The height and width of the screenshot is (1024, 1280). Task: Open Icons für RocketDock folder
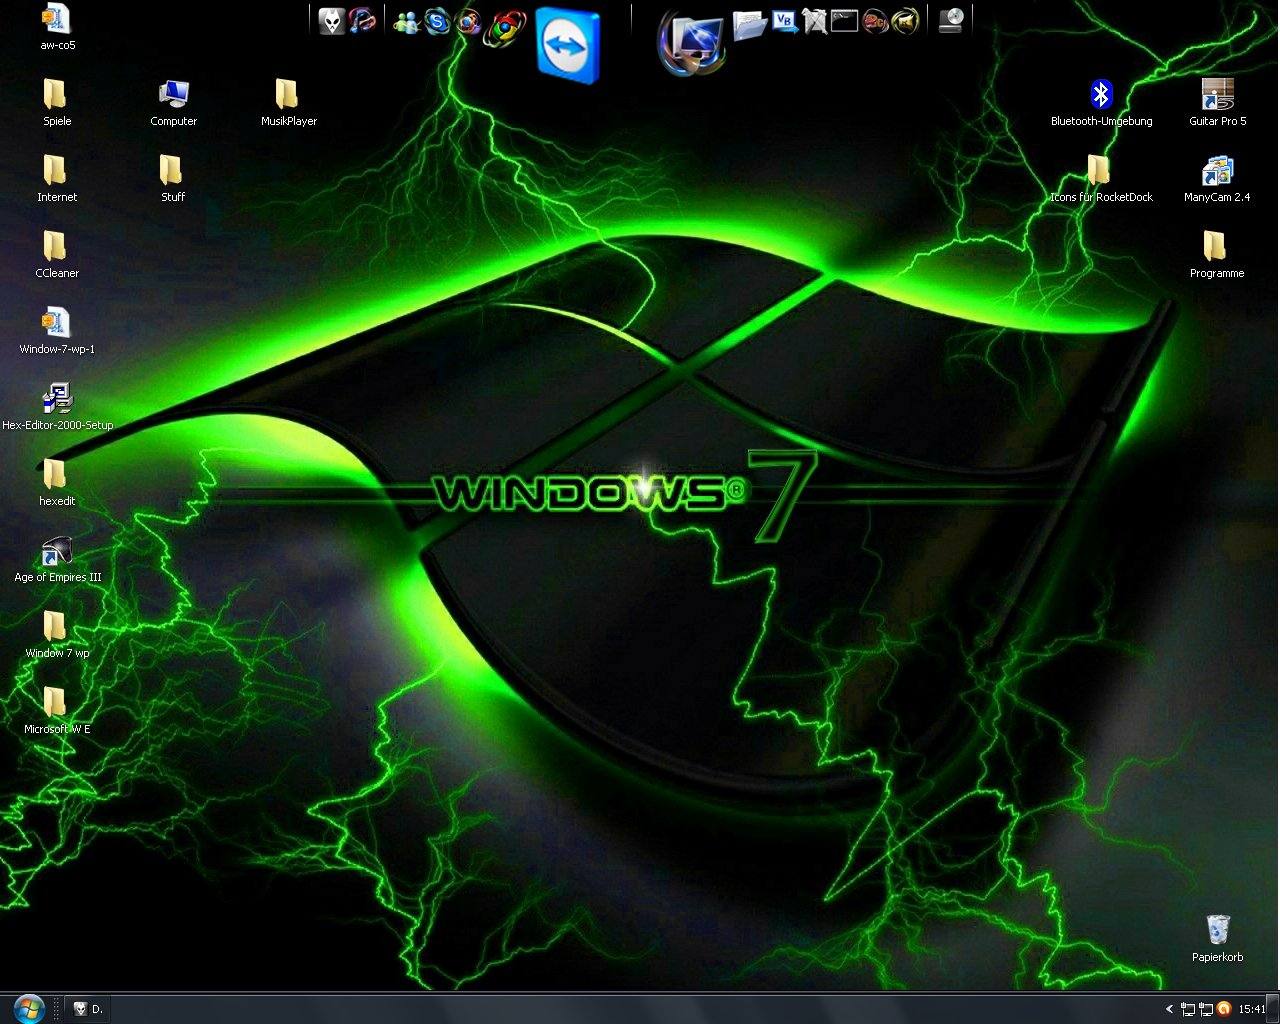(x=1101, y=179)
